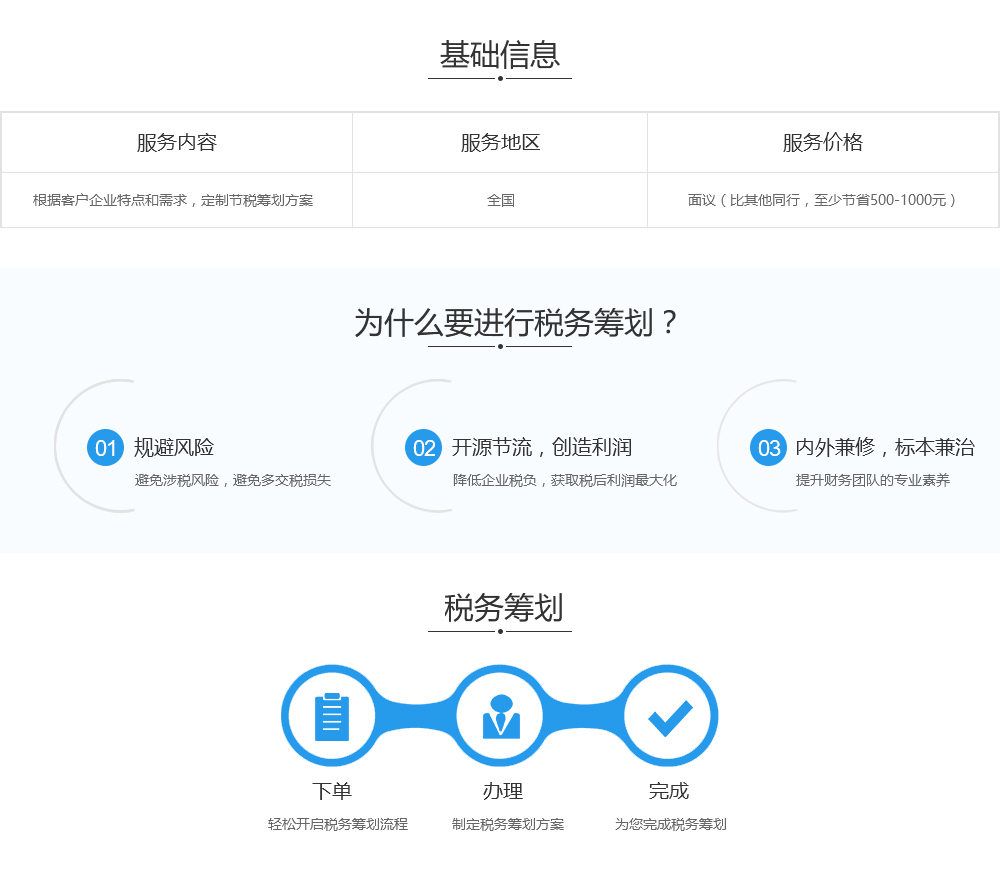Click 开源节流，创造利润 title

point(541,448)
